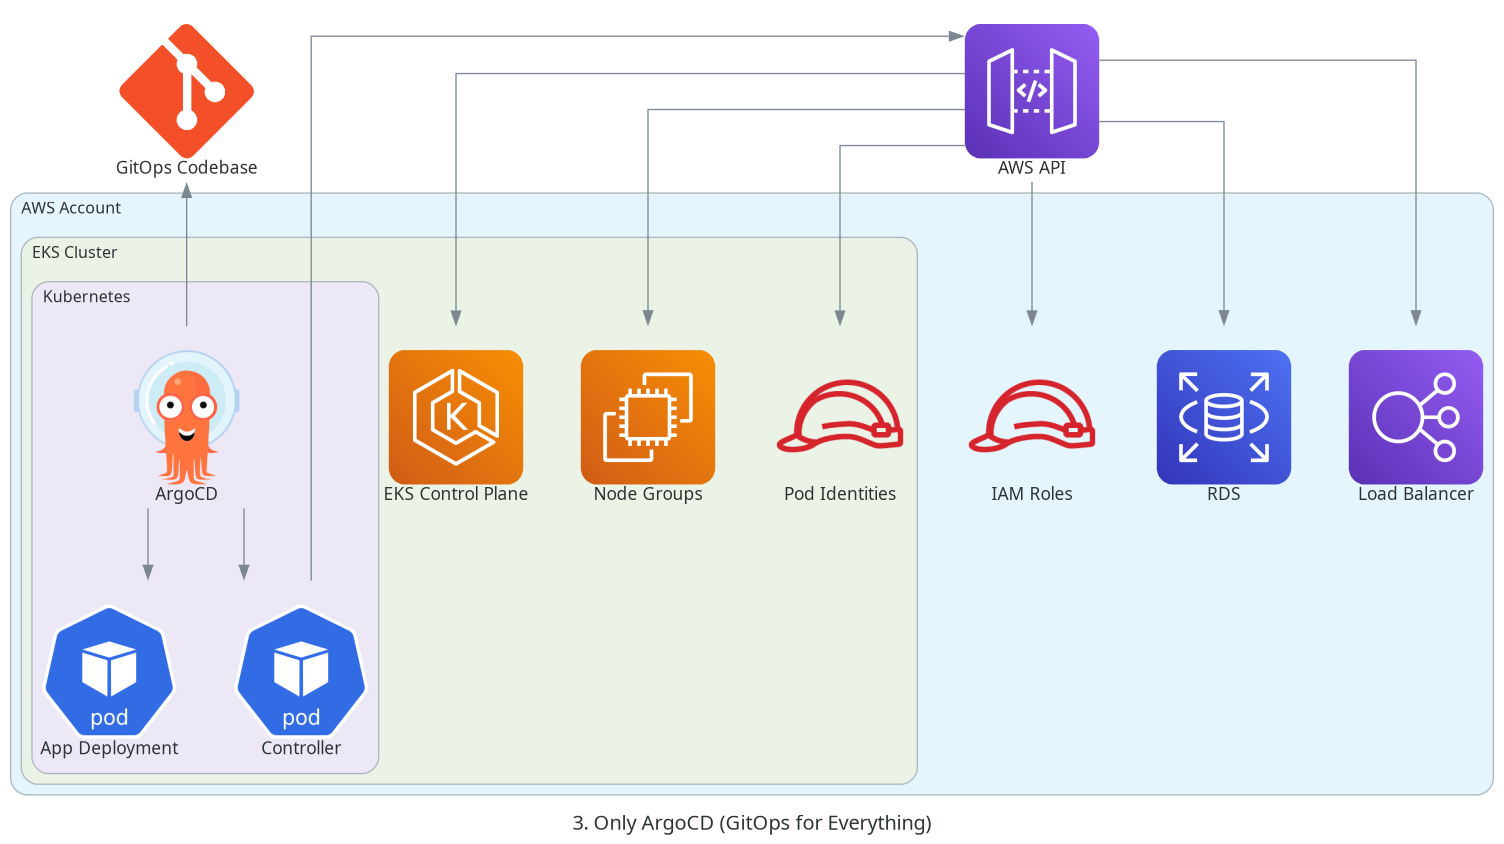Select the 'Pod Identities' label
This screenshot has width=1504, height=844.
pyautogui.click(x=840, y=494)
